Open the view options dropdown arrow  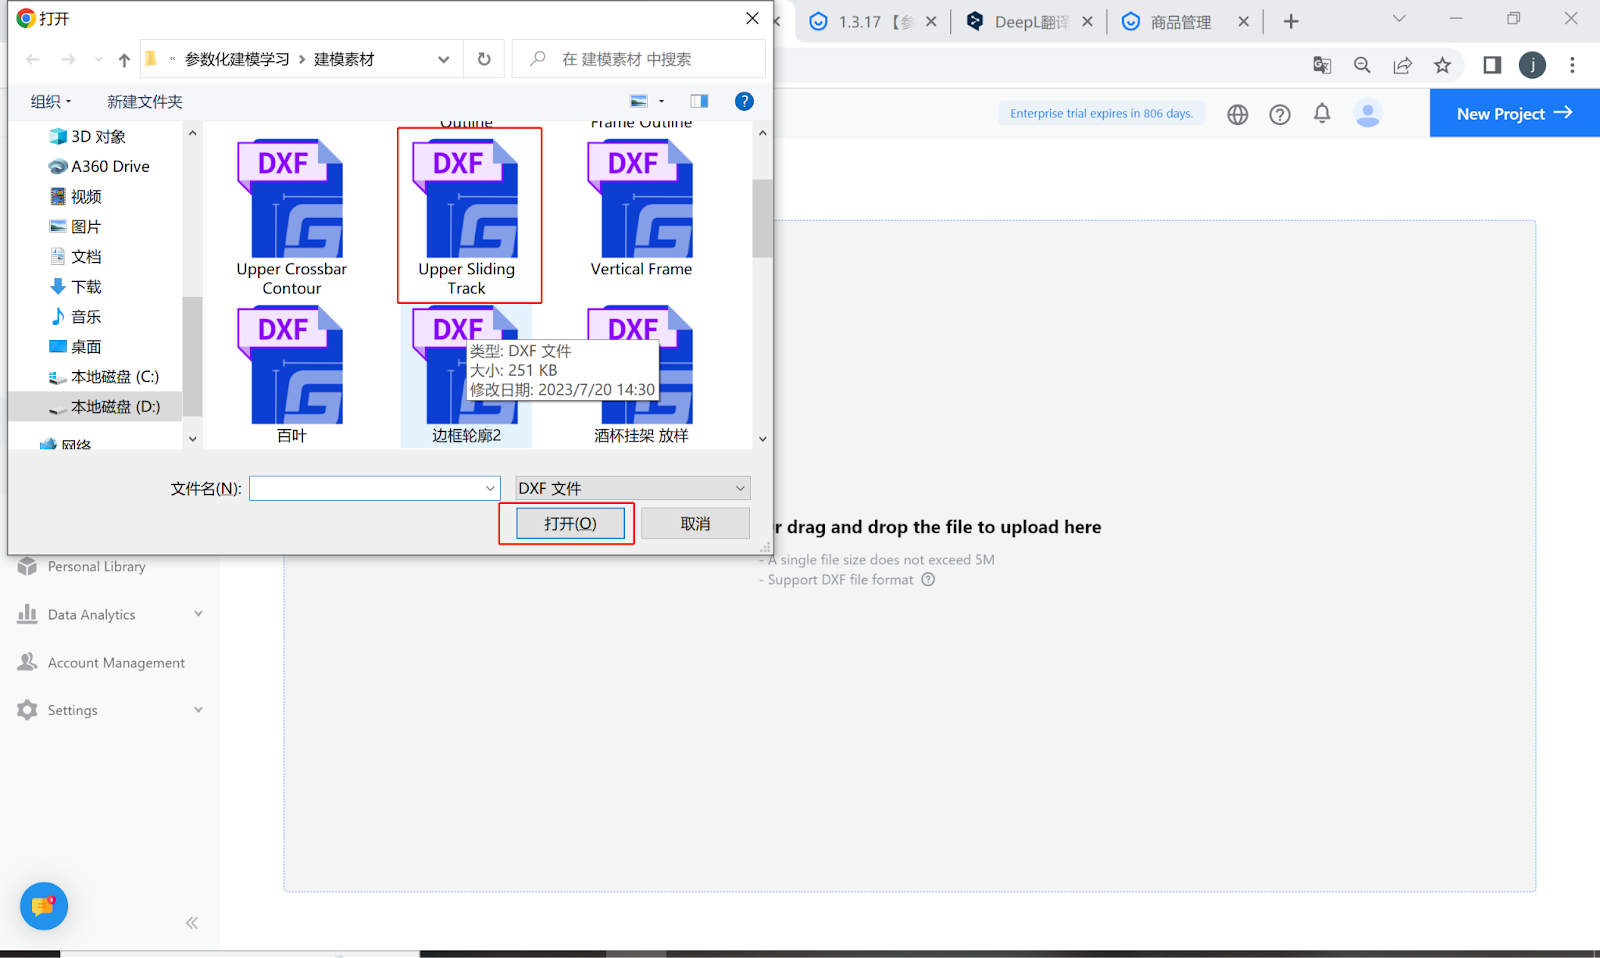tap(661, 101)
